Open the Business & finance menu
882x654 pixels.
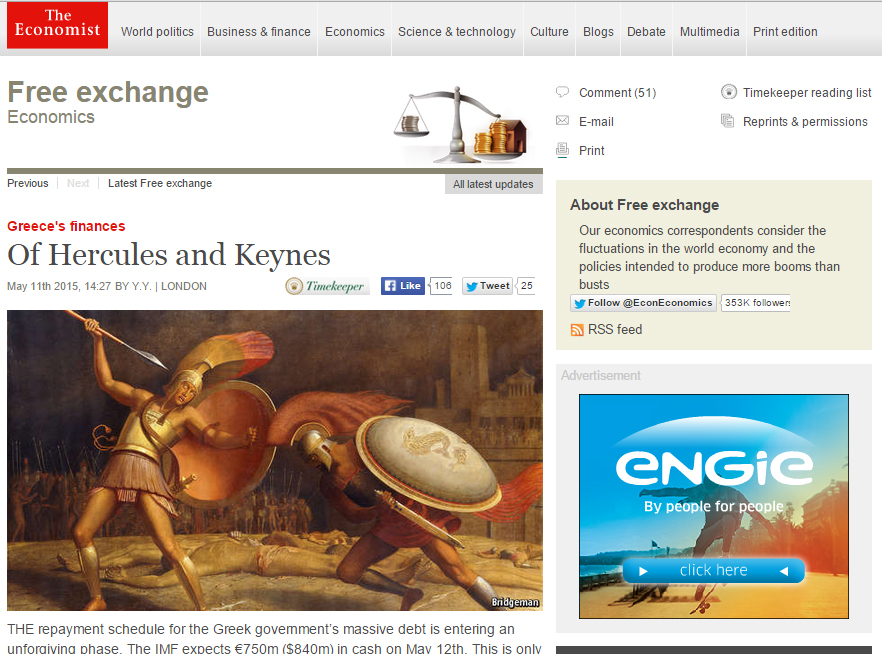click(x=259, y=32)
